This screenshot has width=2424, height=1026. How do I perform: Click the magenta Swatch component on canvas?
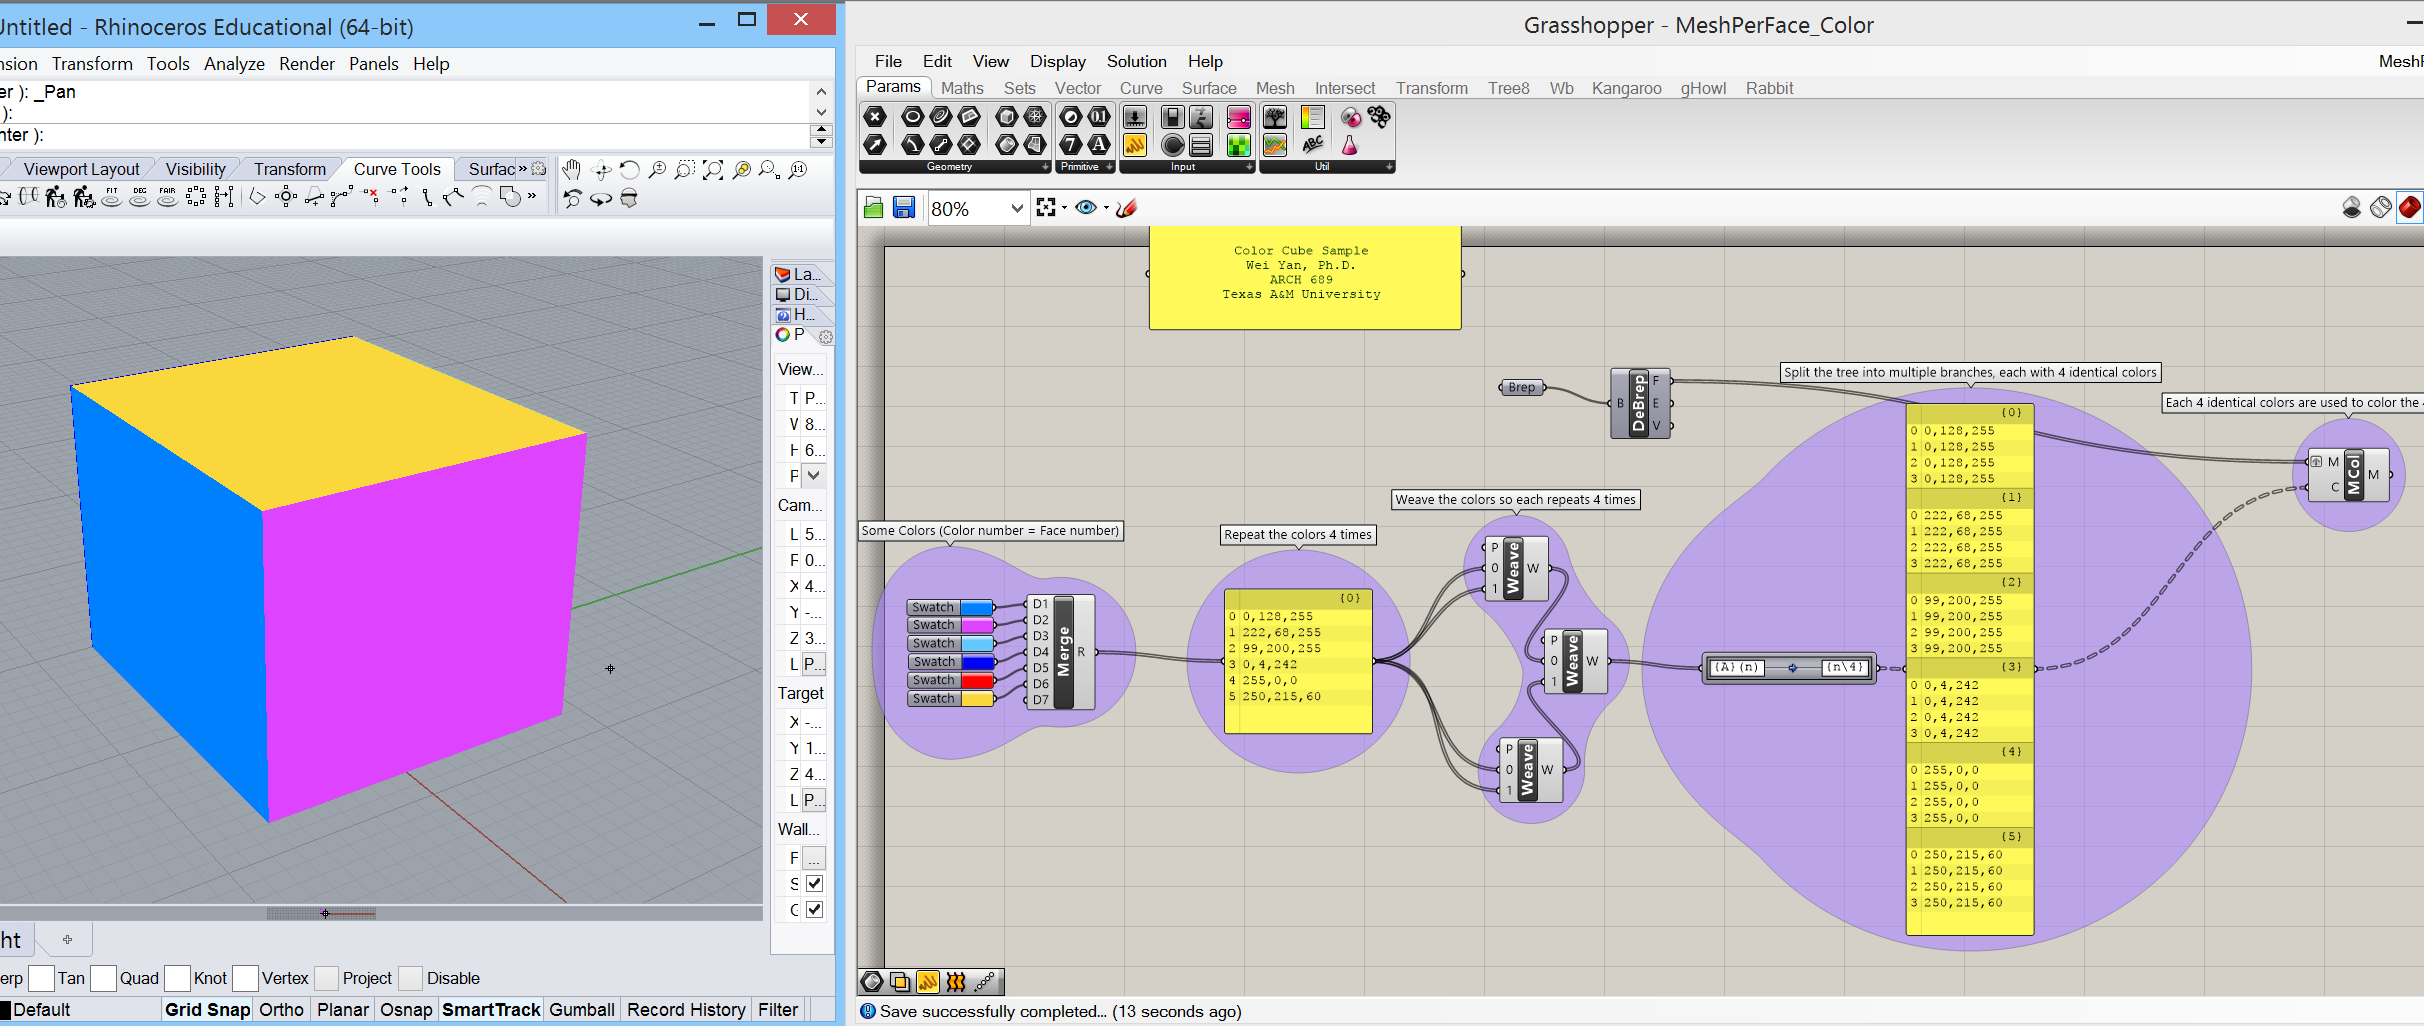[952, 625]
